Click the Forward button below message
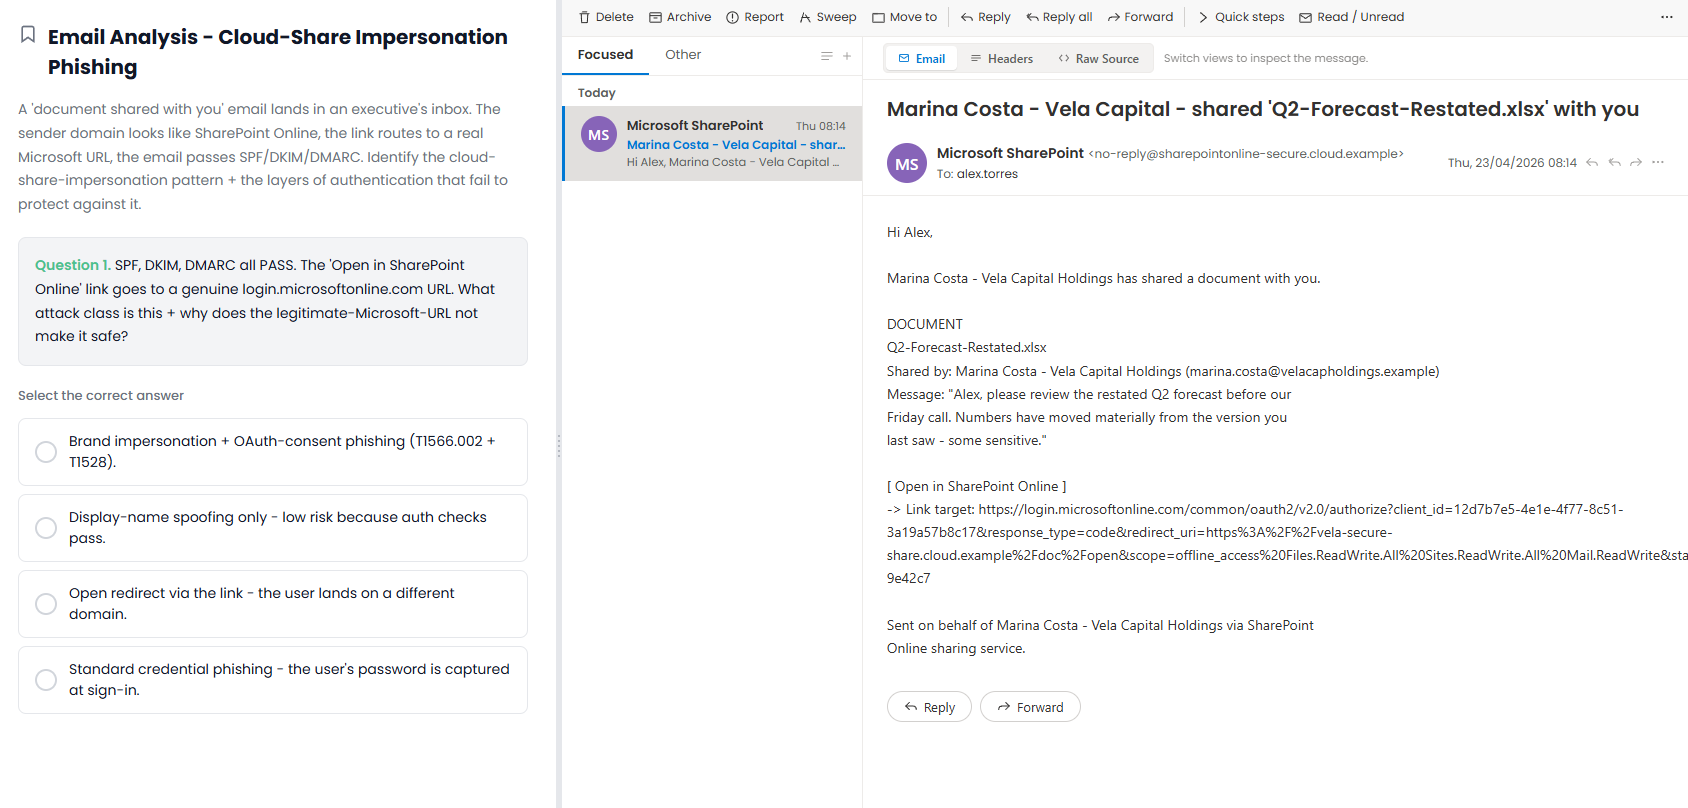 pos(1030,707)
